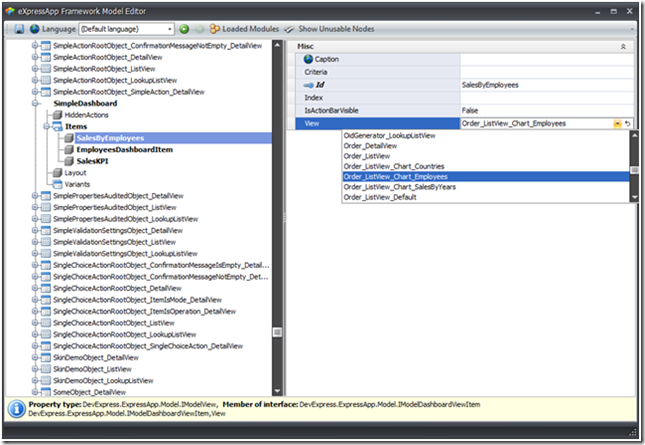The height and width of the screenshot is (445, 645).
Task: Click the toolbar overflow arrow
Action: [x=632, y=29]
